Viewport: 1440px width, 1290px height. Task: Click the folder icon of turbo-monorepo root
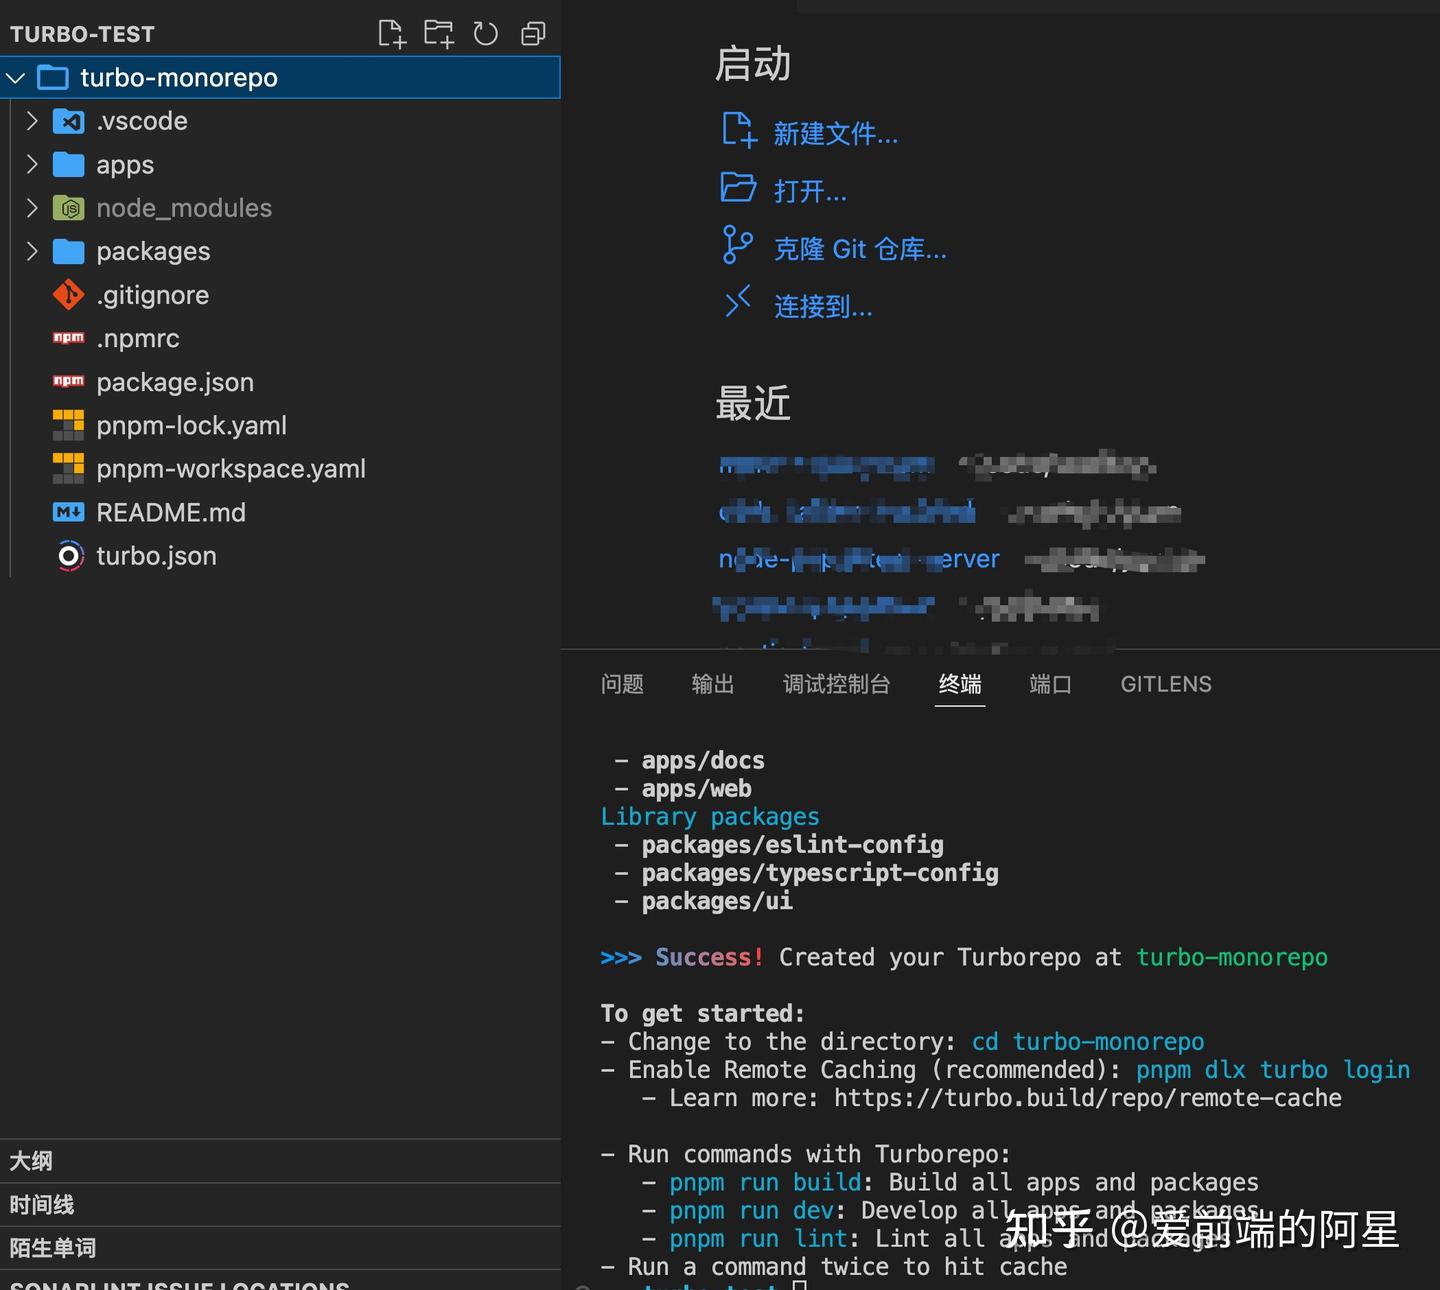point(52,78)
